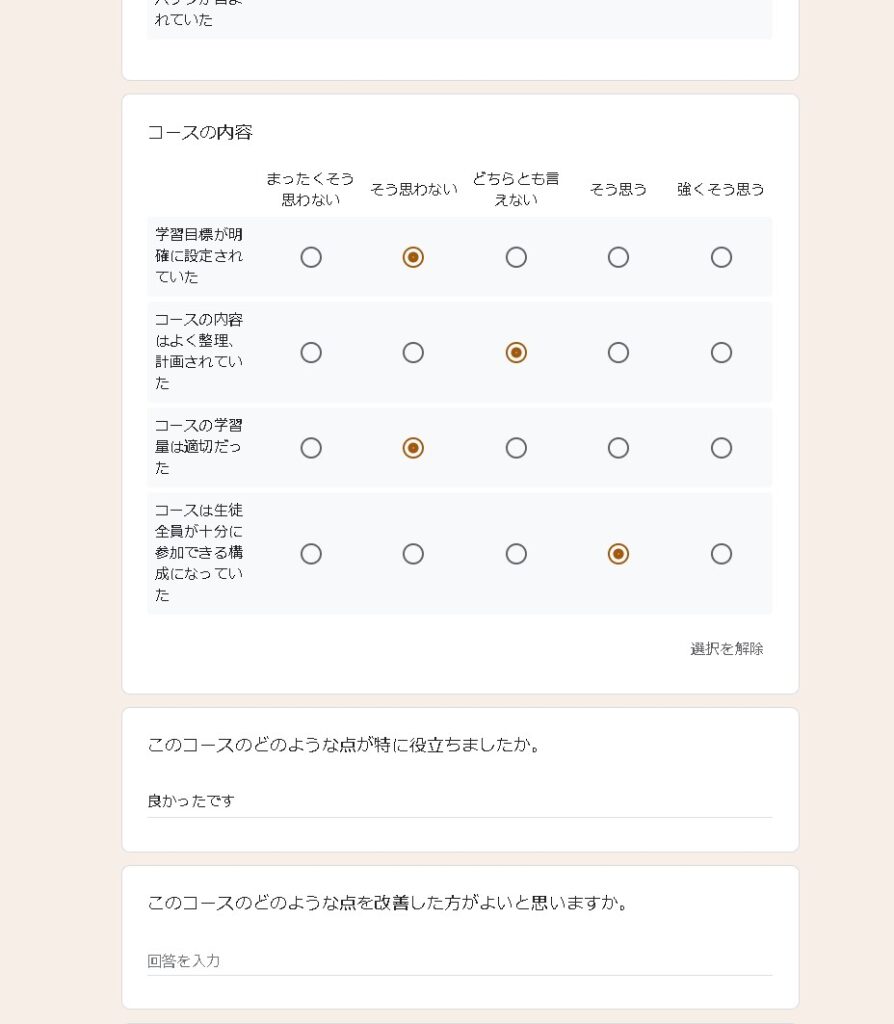Click the 回答を入力 field for improvement suggestions

pyautogui.click(x=459, y=961)
